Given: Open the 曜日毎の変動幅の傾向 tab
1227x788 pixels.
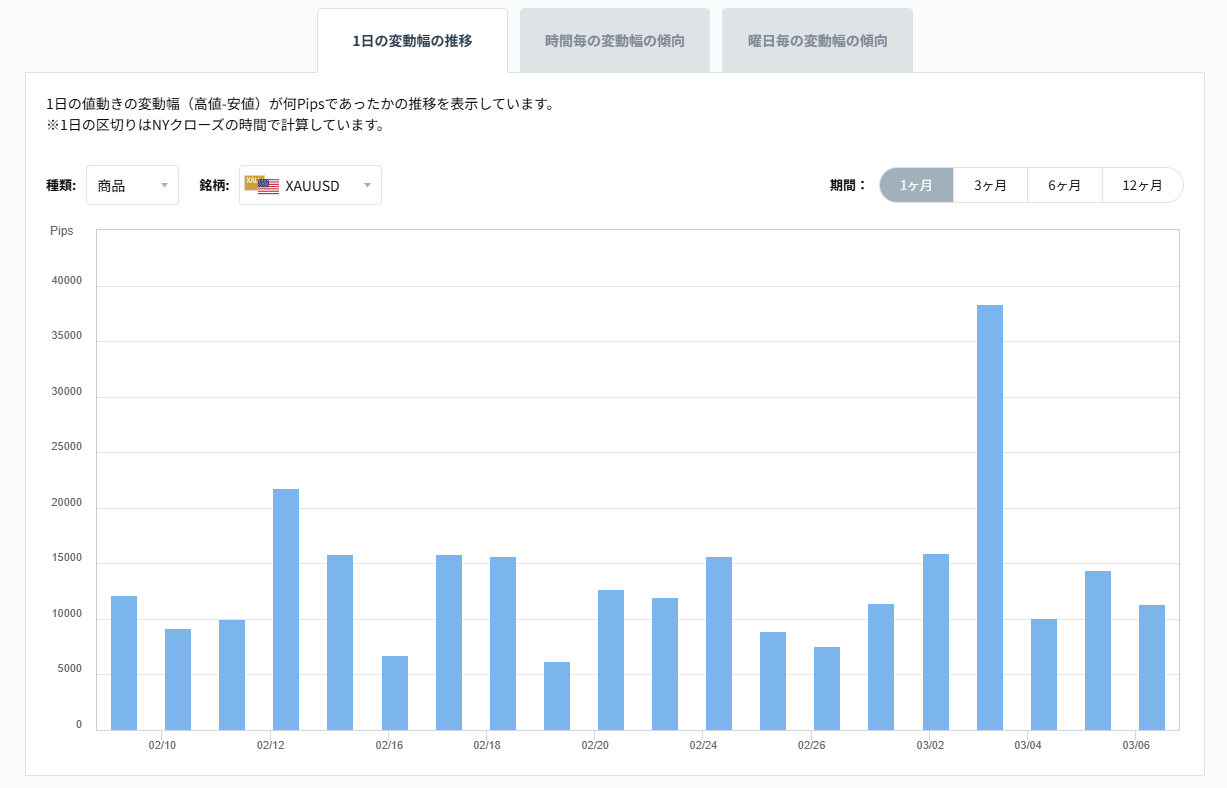Looking at the screenshot, I should click(816, 39).
